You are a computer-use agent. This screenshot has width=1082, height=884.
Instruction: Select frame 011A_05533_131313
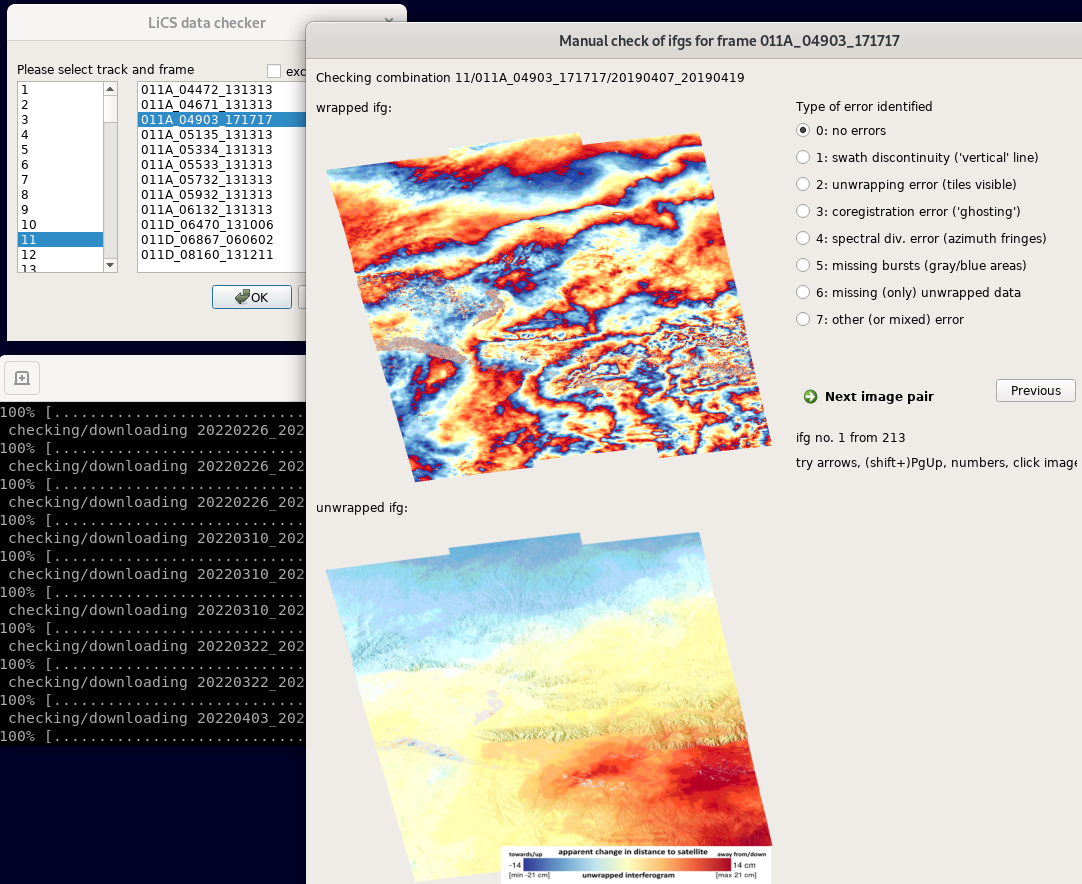222,164
